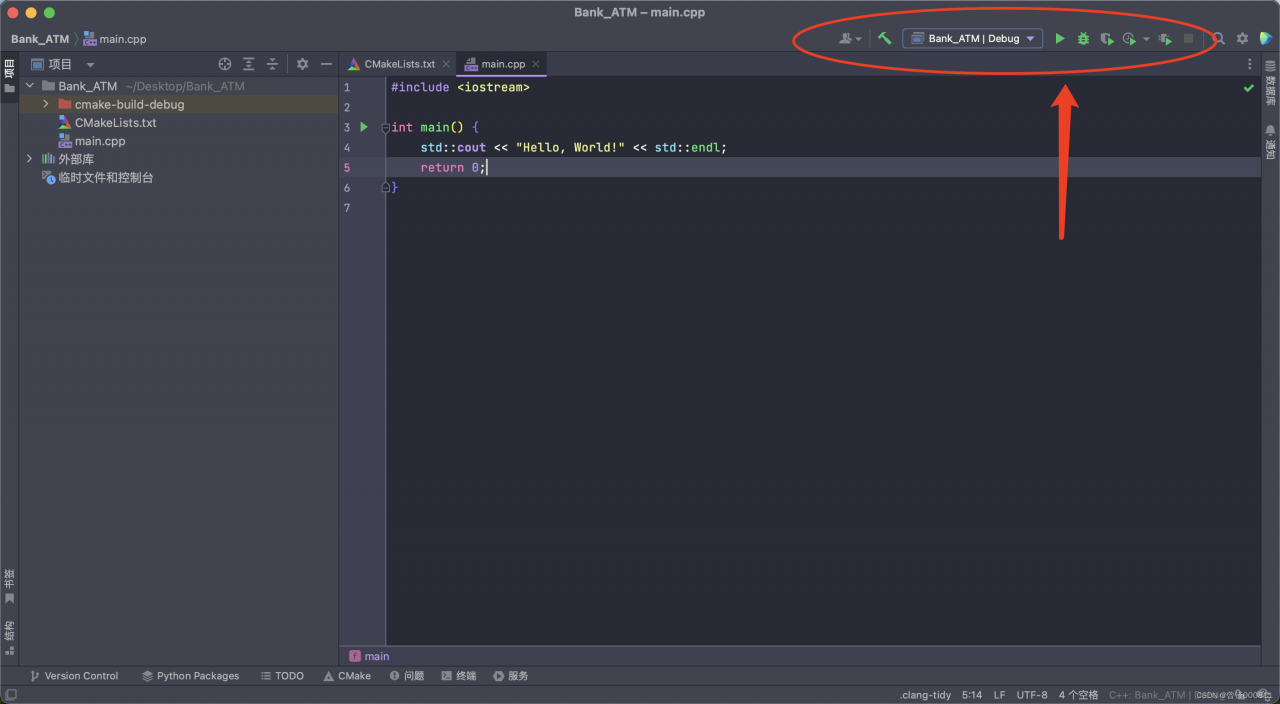Hide the project panel with the minus icon
Image resolution: width=1280 pixels, height=704 pixels.
(326, 64)
